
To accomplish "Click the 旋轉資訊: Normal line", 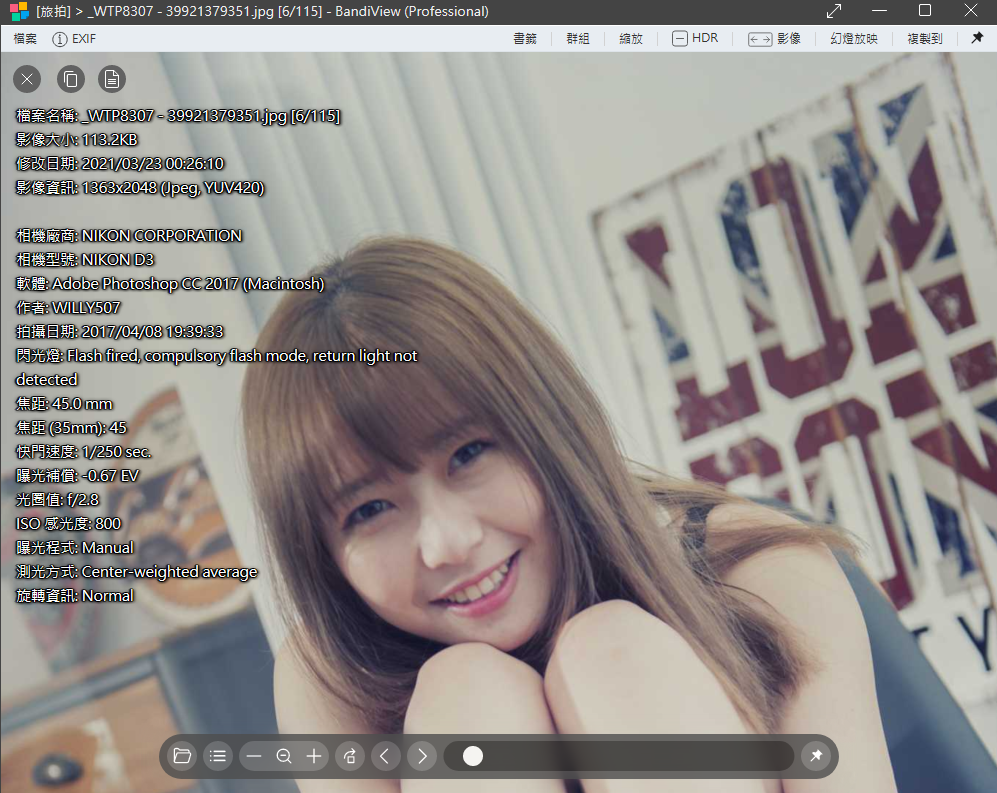I will pos(74,596).
